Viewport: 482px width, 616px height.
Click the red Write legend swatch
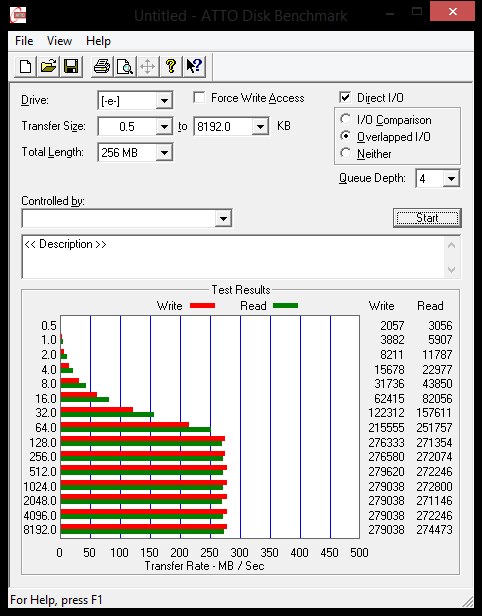pyautogui.click(x=202, y=305)
